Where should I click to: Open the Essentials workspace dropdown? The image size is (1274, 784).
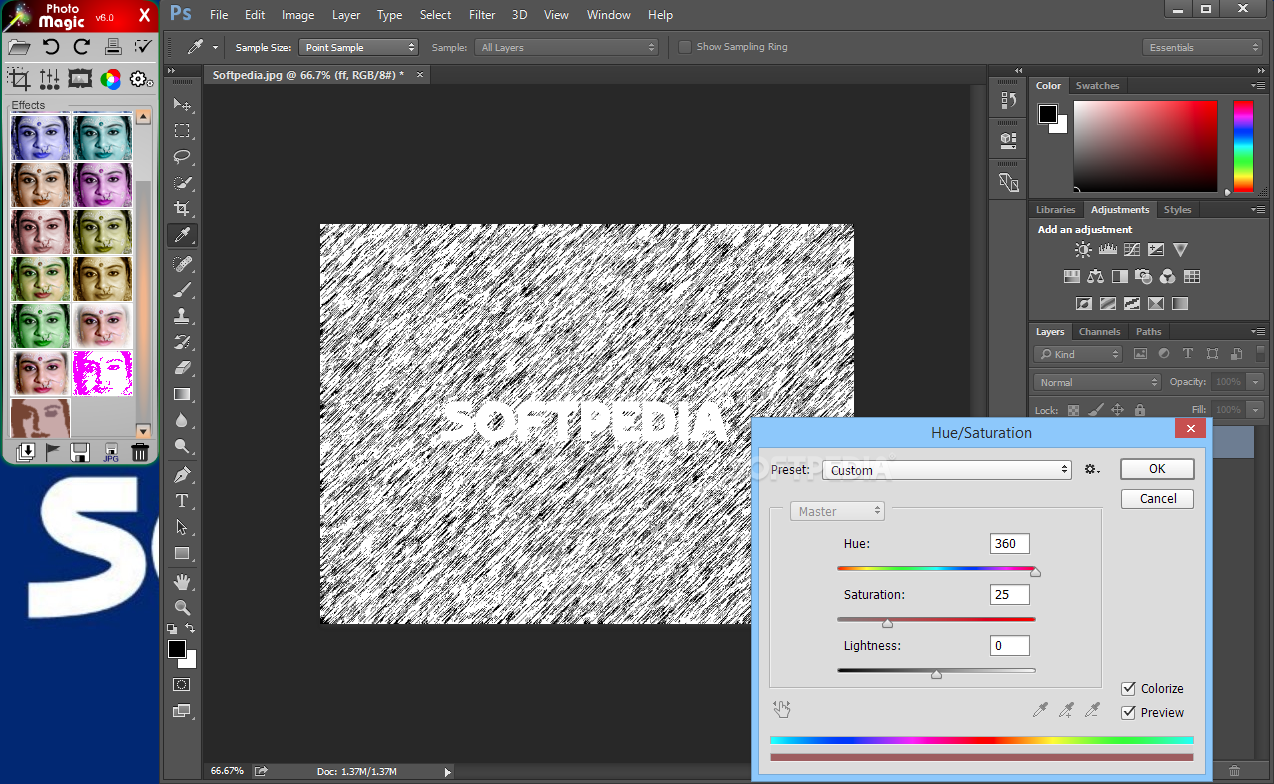[1202, 47]
